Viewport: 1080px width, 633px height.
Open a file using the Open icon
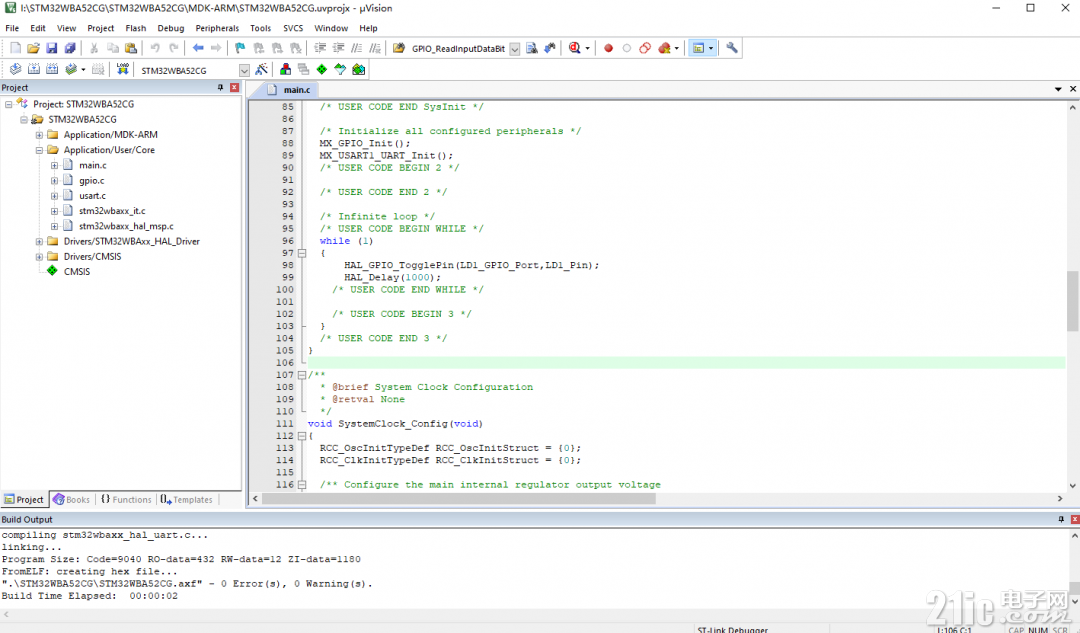[33, 48]
